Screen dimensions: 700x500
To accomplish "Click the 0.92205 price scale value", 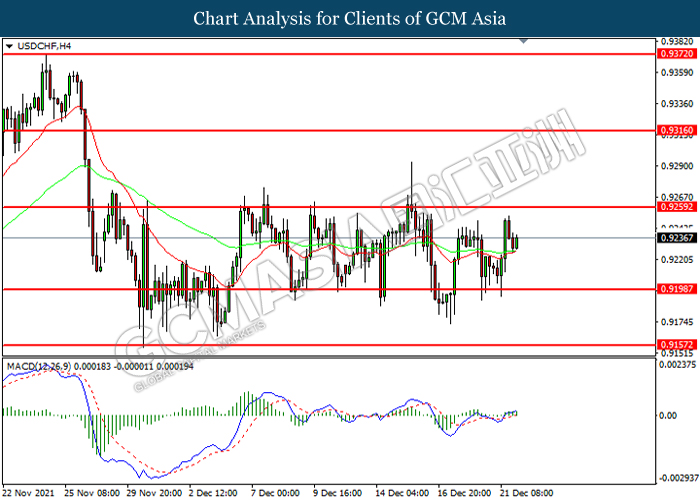I will 677,260.
